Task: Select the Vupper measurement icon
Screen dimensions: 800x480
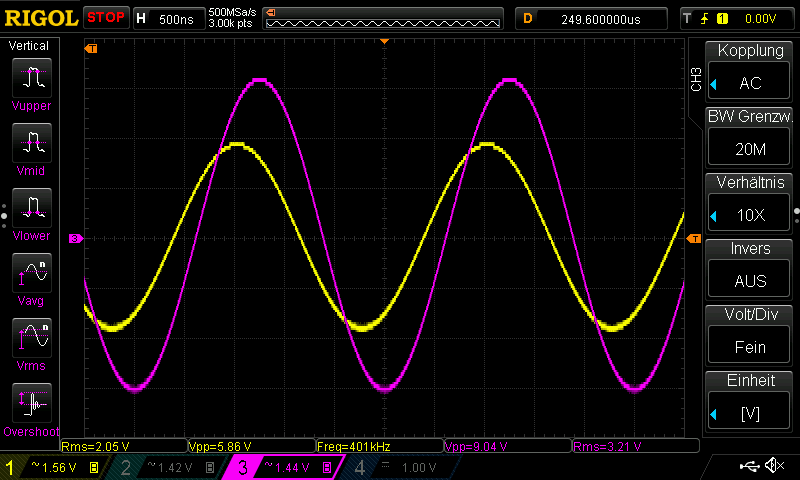Action: click(x=32, y=78)
